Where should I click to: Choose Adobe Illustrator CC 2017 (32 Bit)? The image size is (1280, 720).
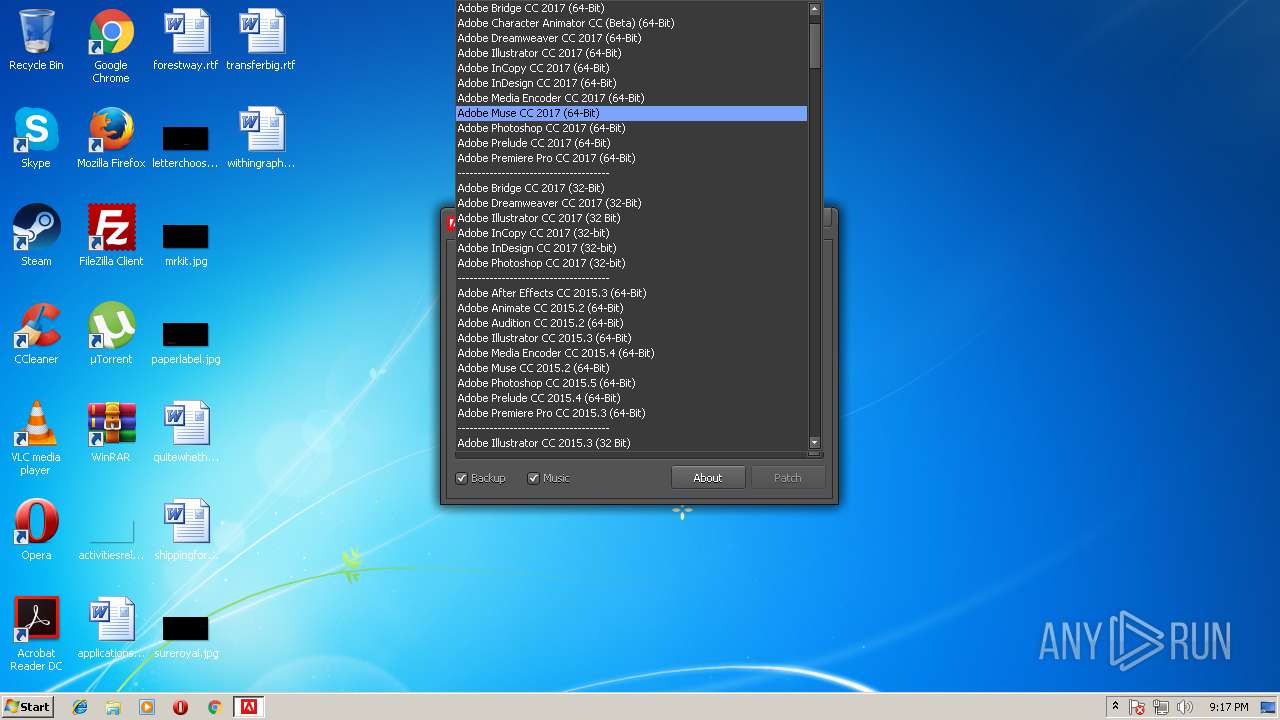[x=631, y=218]
